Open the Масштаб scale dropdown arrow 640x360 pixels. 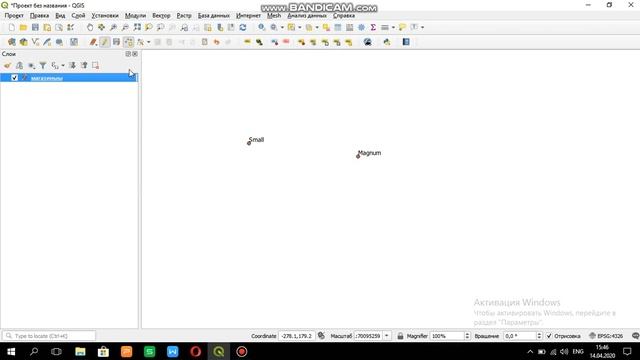(x=387, y=336)
